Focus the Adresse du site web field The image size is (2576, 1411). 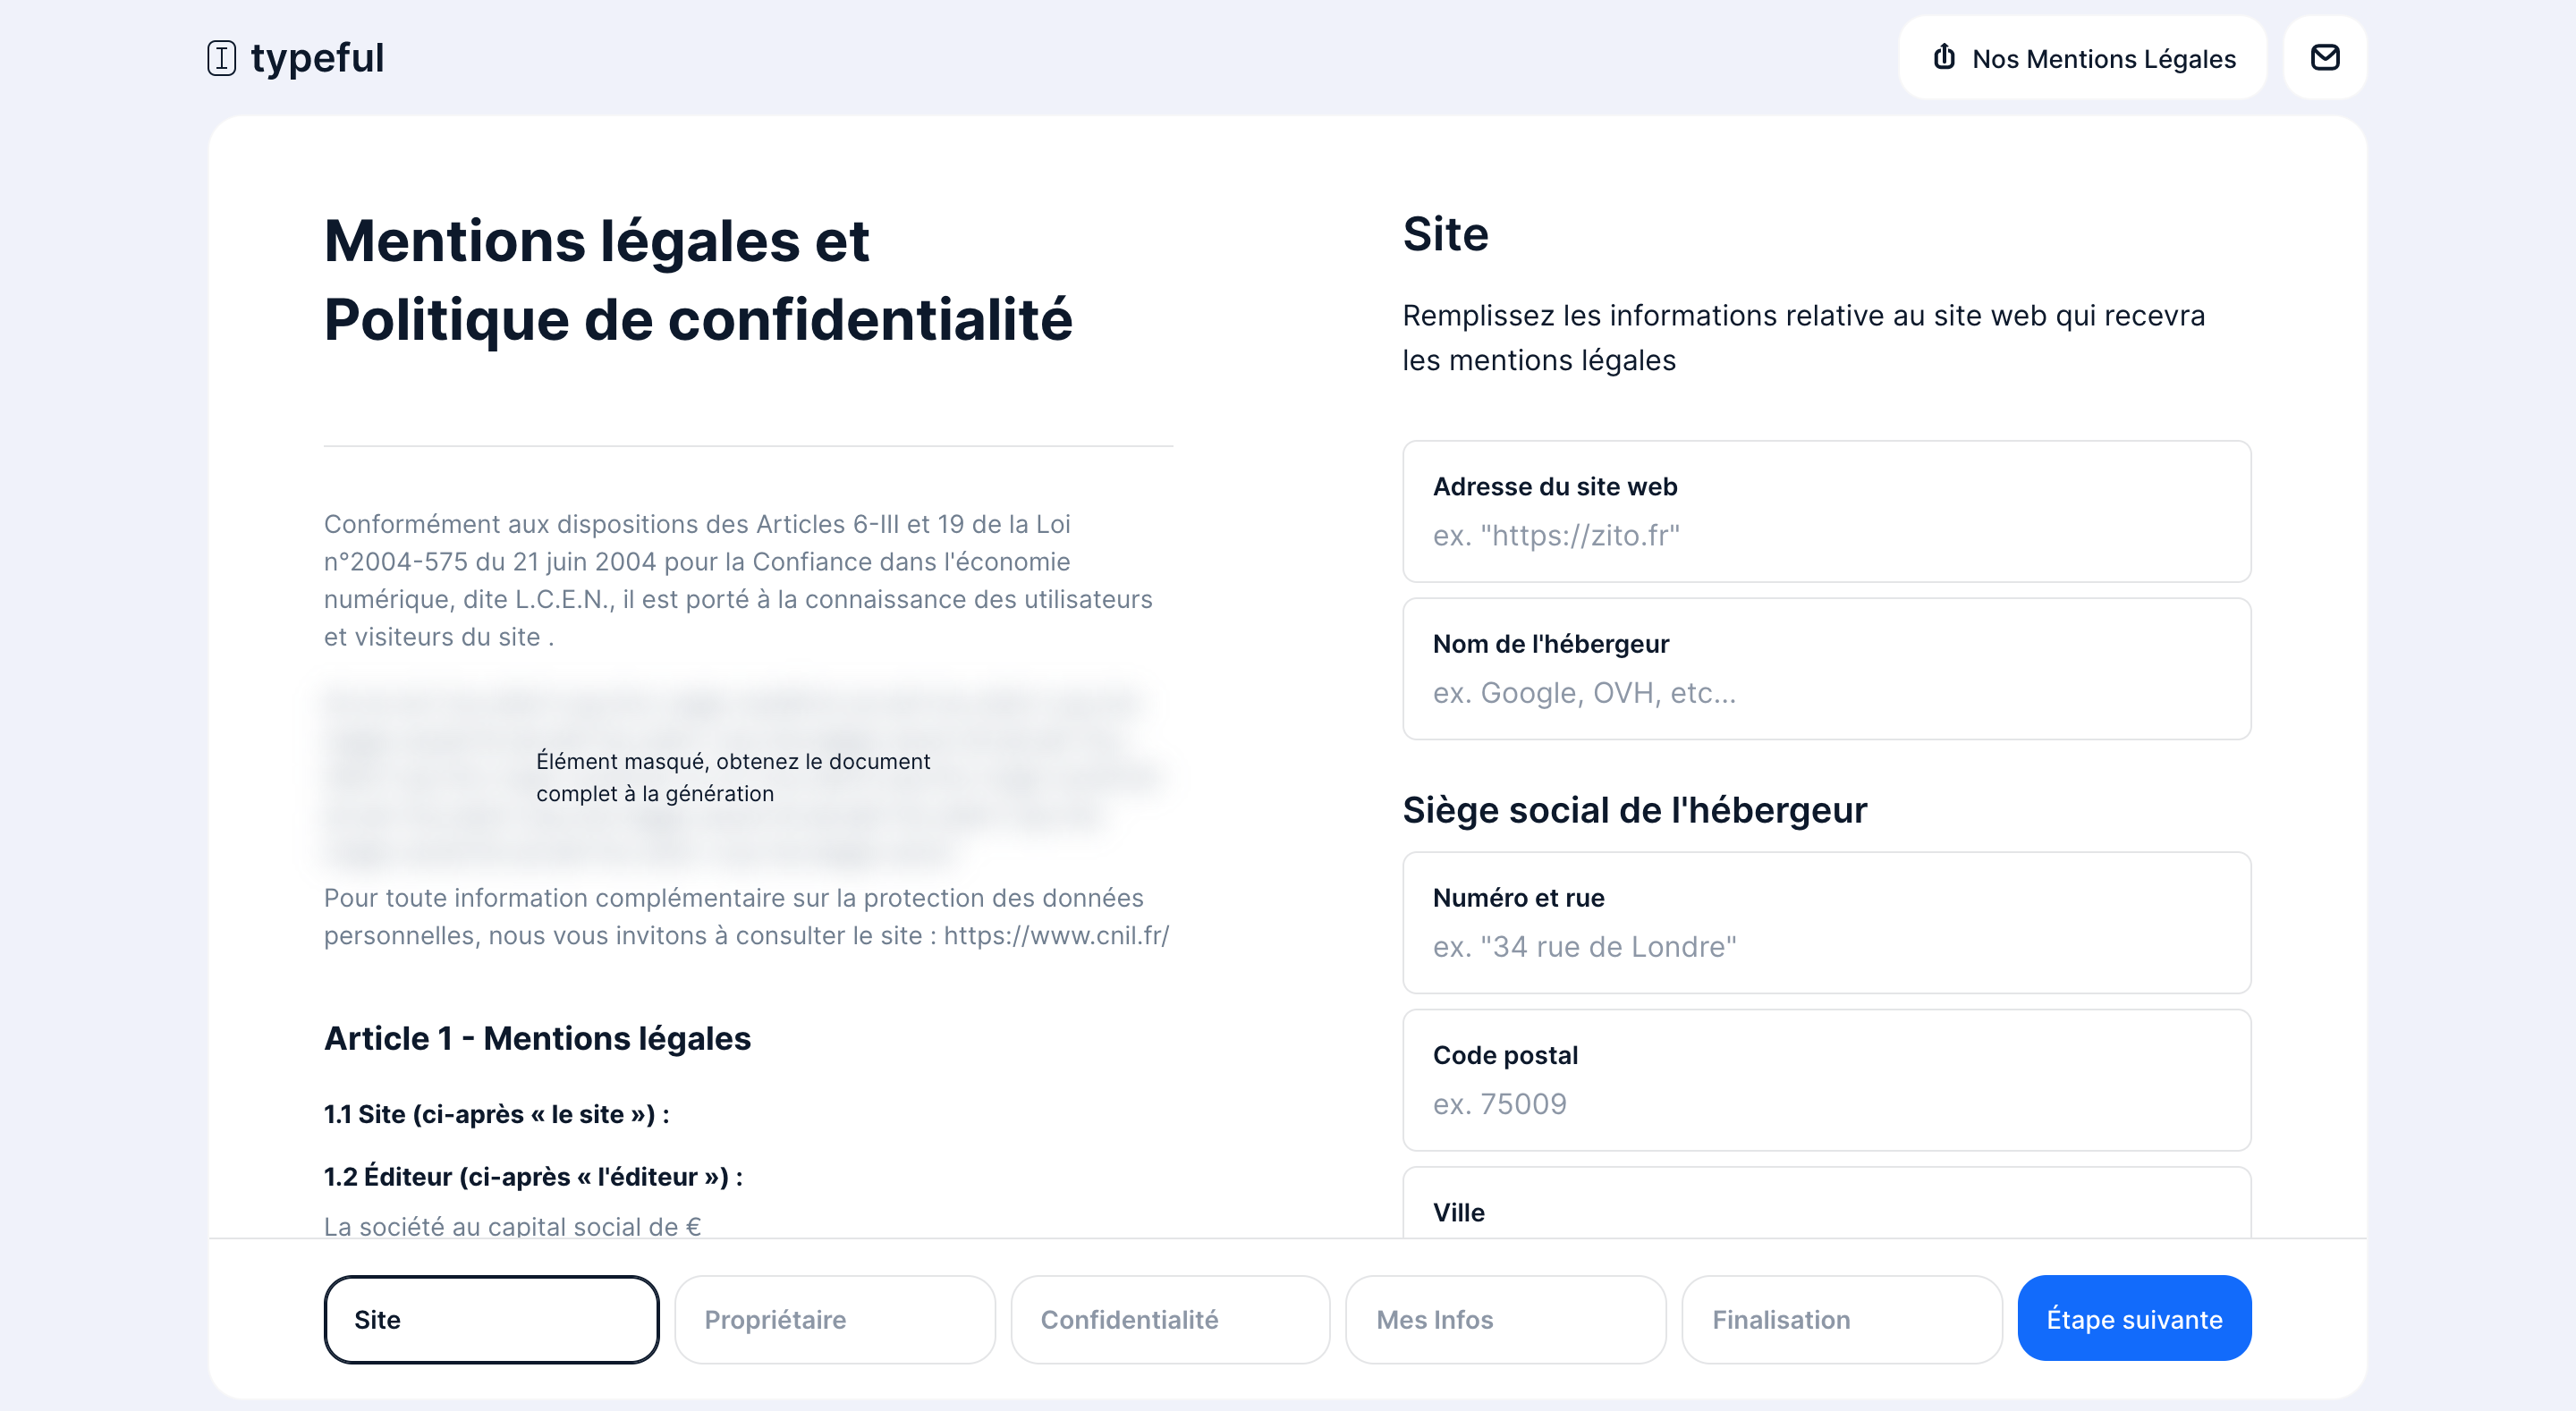coord(1826,535)
